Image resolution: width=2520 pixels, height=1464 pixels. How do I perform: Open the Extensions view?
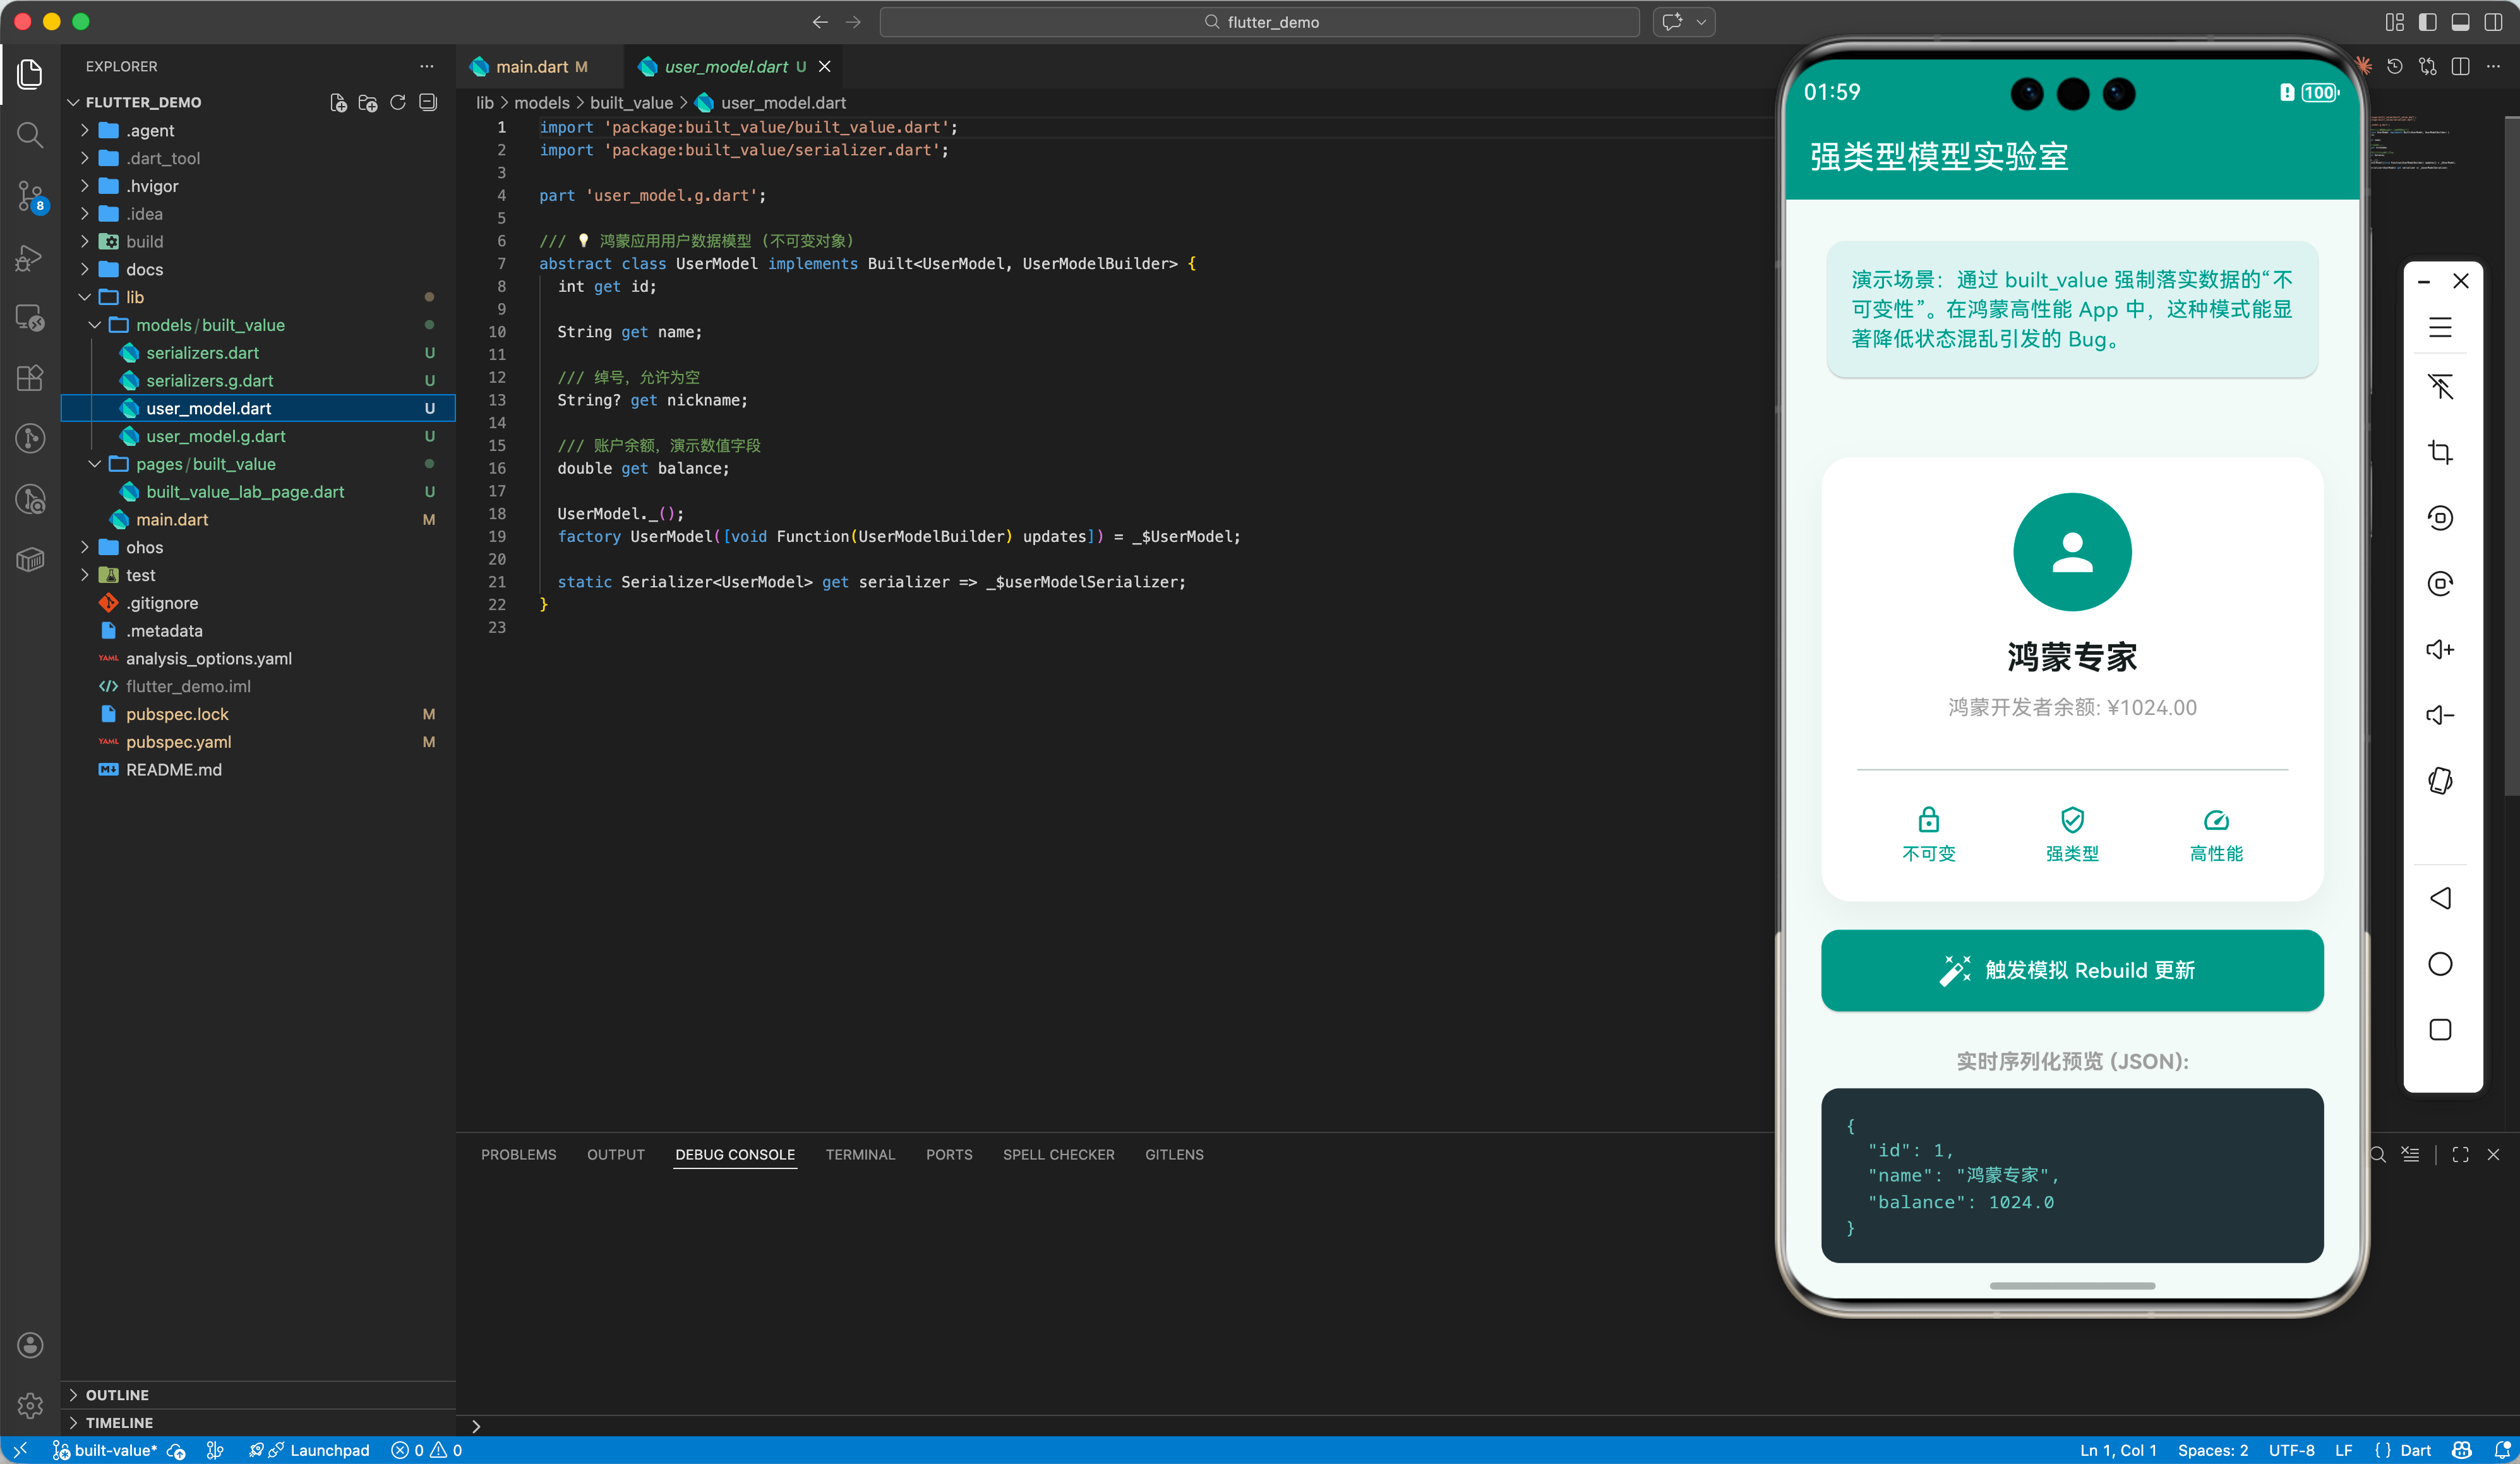[x=30, y=378]
